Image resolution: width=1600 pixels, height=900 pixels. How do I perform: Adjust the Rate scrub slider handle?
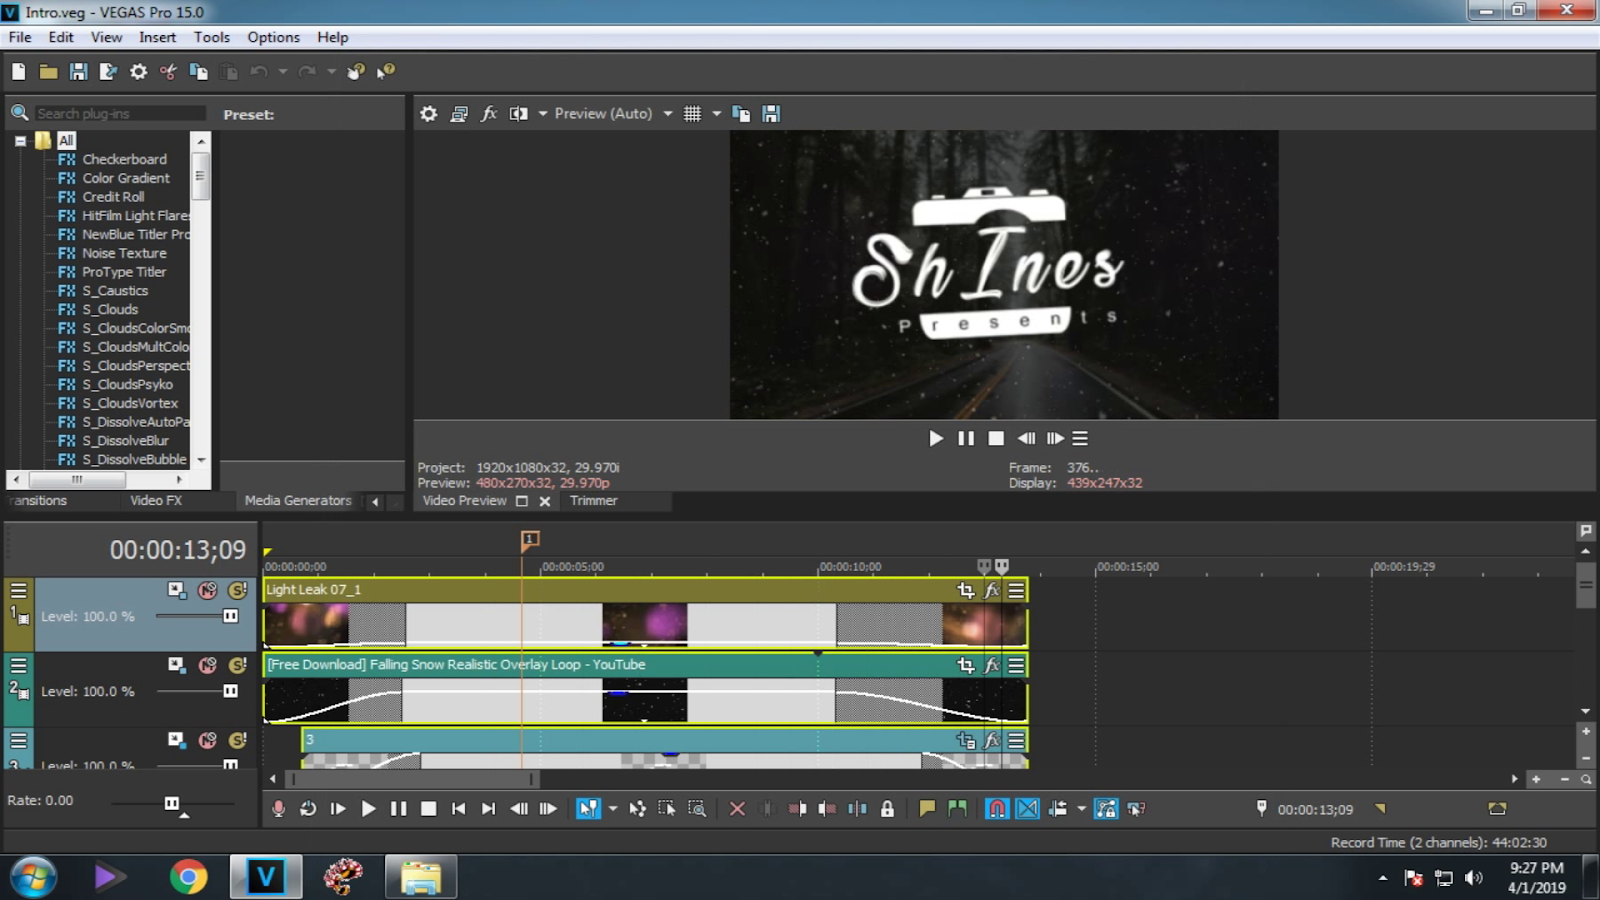[172, 803]
